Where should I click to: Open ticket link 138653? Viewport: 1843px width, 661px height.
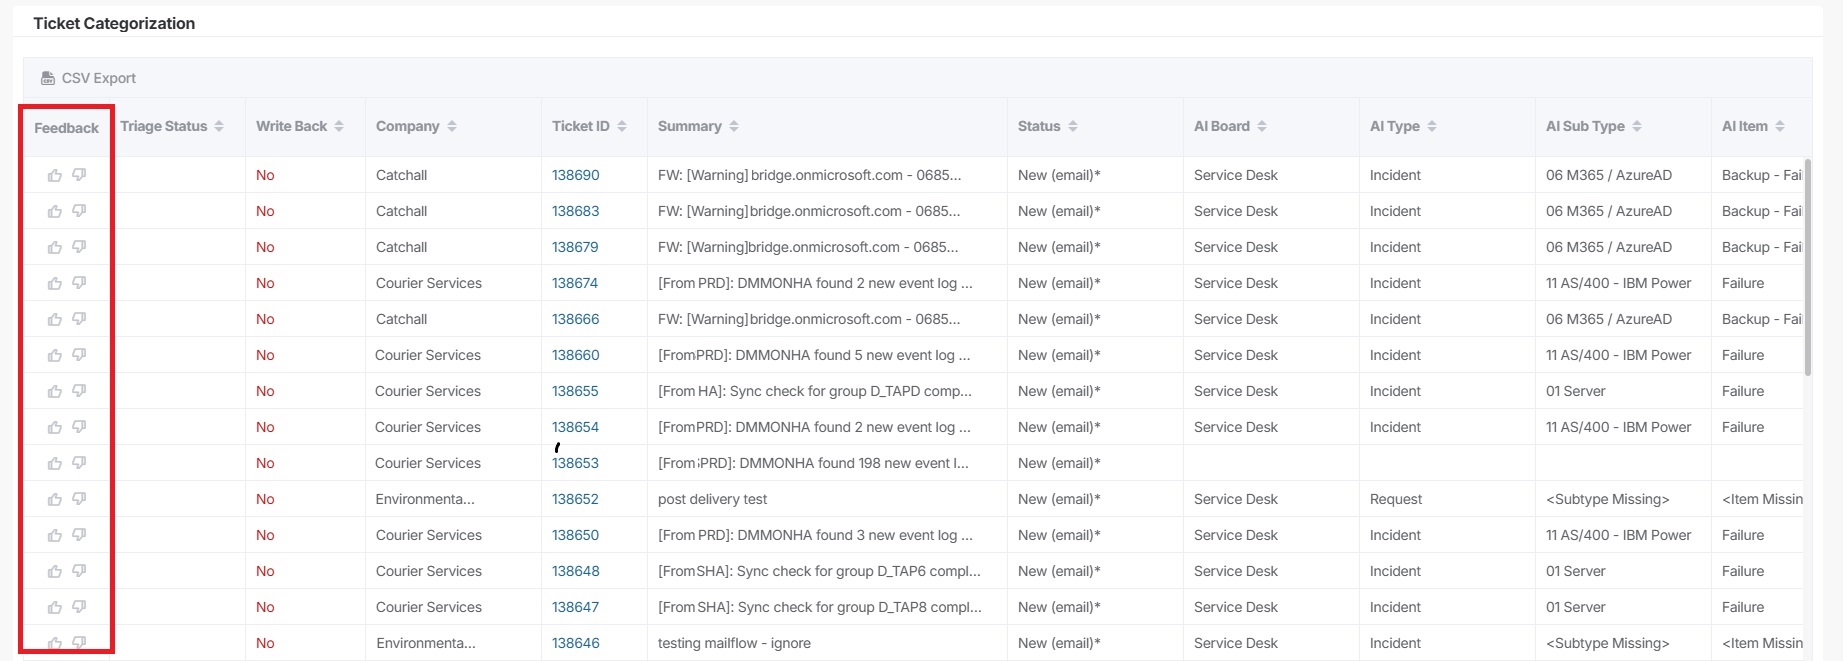point(575,463)
